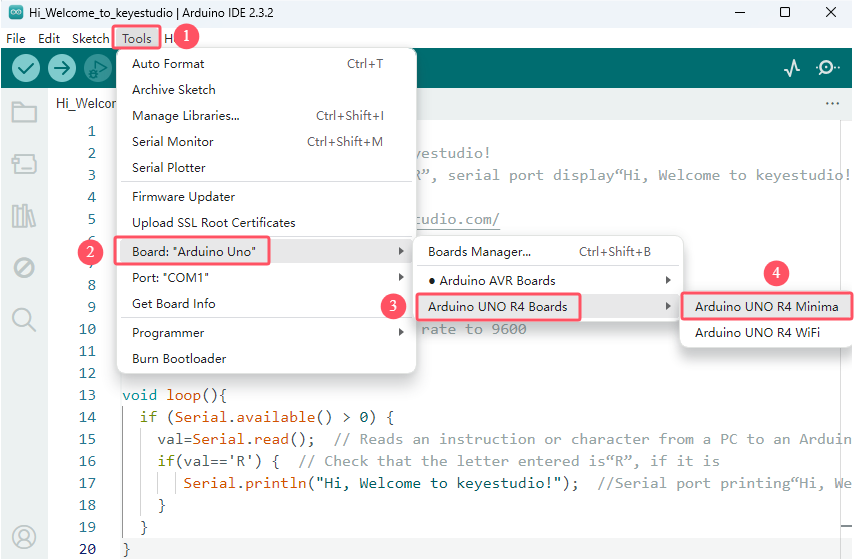Open the Library Manager sidebar icon
This screenshot has width=855, height=560.
coord(24,216)
